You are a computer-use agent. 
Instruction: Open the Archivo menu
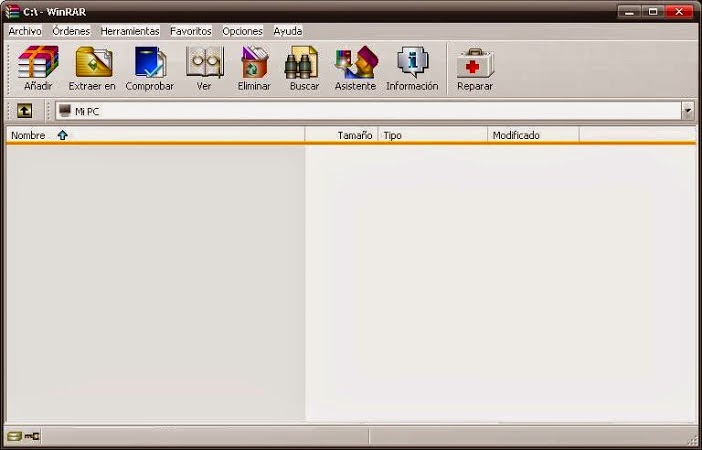click(25, 31)
